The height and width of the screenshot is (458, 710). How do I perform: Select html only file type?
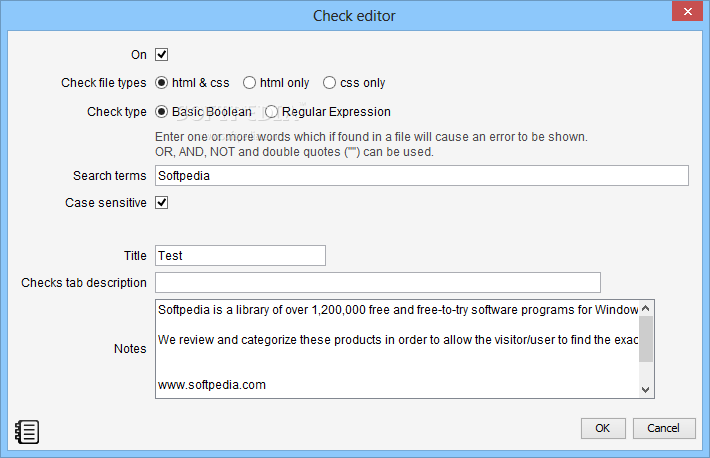coord(249,83)
